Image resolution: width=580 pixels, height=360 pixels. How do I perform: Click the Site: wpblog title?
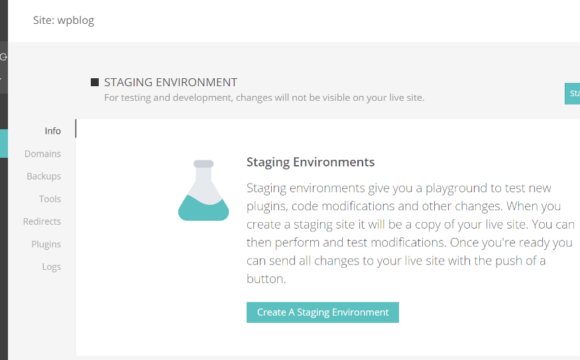coord(64,20)
